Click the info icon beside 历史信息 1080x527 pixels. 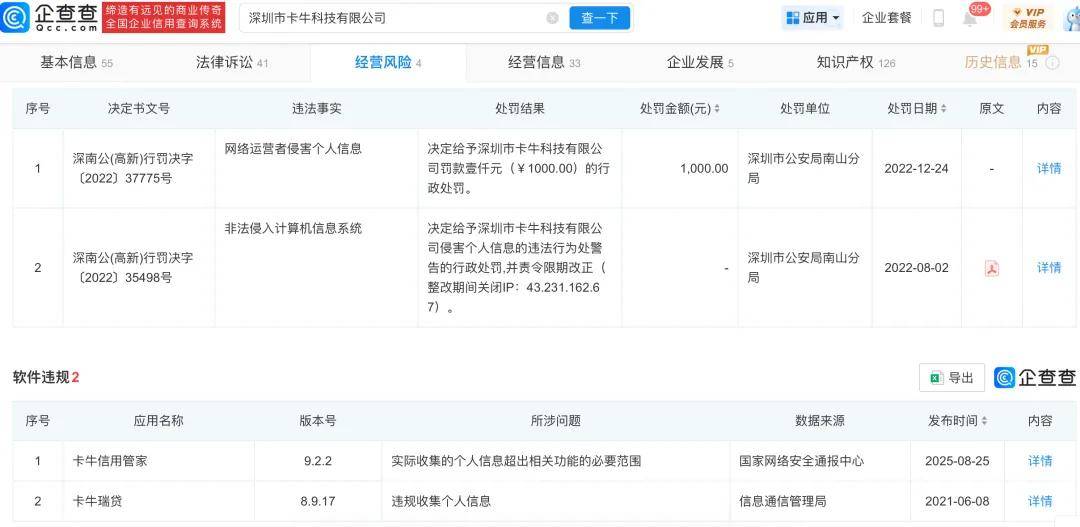[1052, 63]
